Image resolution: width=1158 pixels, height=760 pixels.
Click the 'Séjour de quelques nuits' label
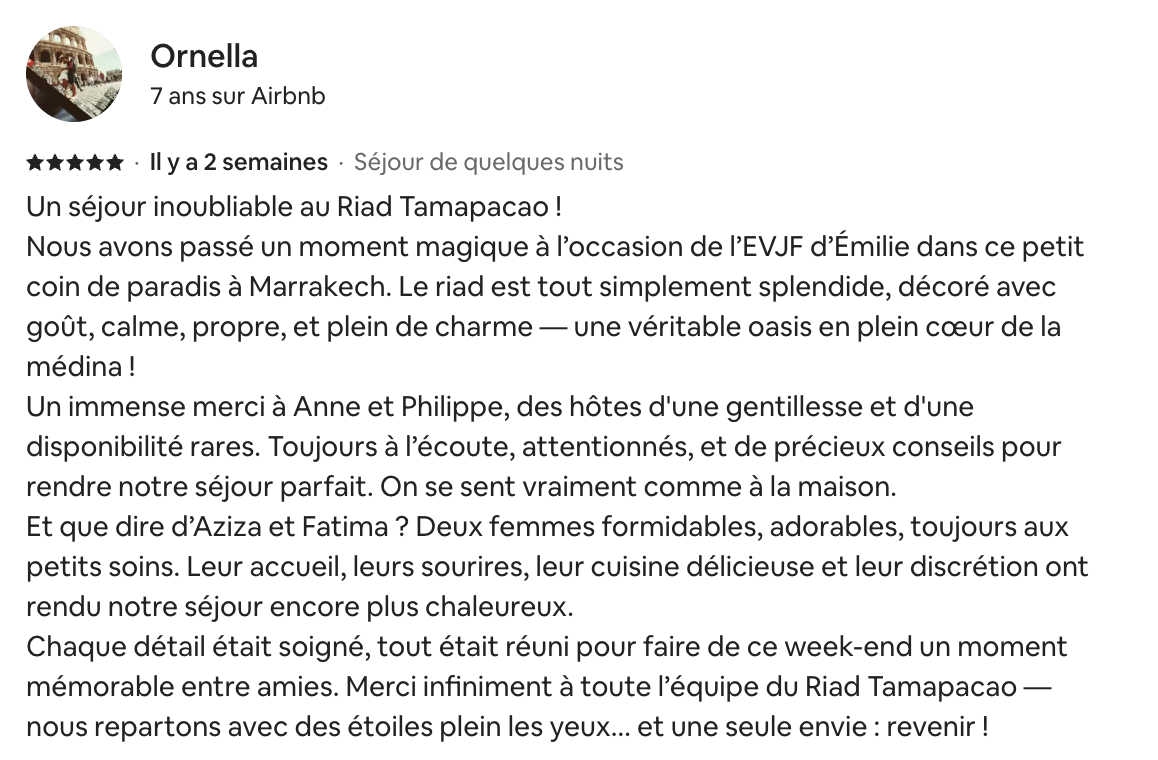click(489, 162)
